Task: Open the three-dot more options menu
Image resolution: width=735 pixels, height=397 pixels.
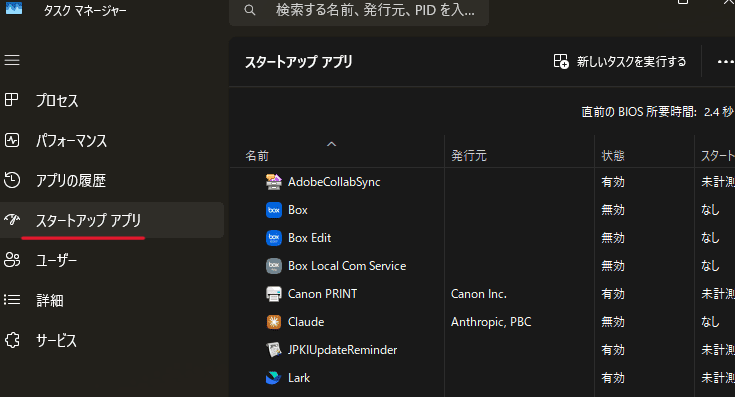Action: click(x=725, y=61)
